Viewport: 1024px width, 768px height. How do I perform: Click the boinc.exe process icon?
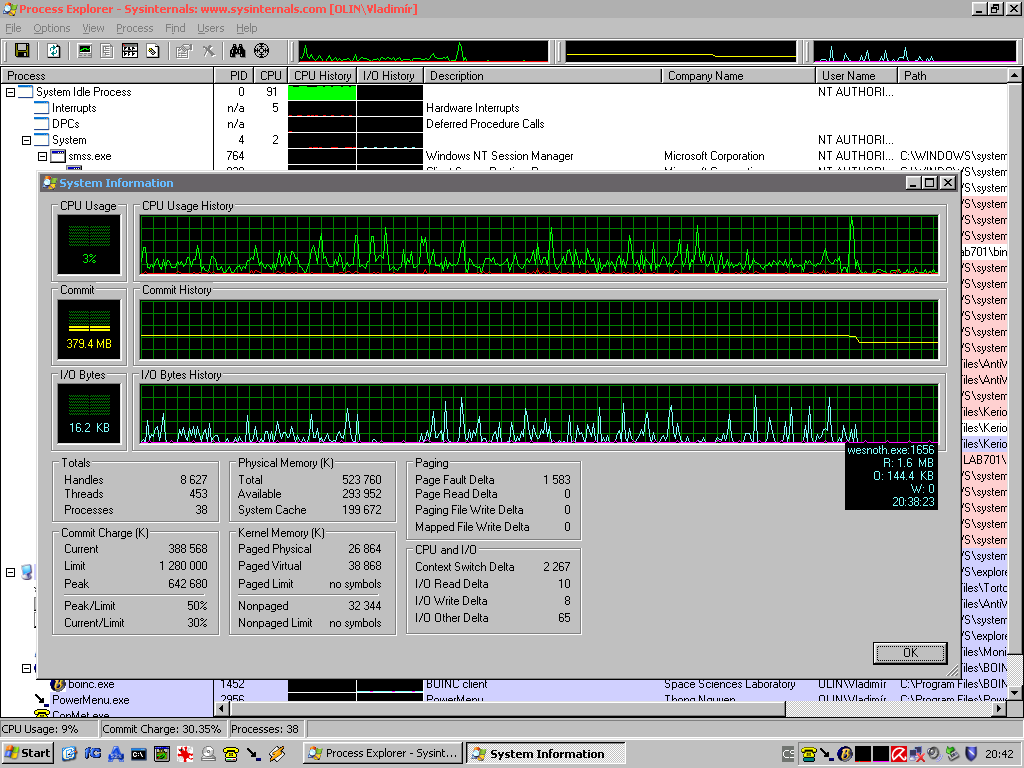(x=58, y=684)
